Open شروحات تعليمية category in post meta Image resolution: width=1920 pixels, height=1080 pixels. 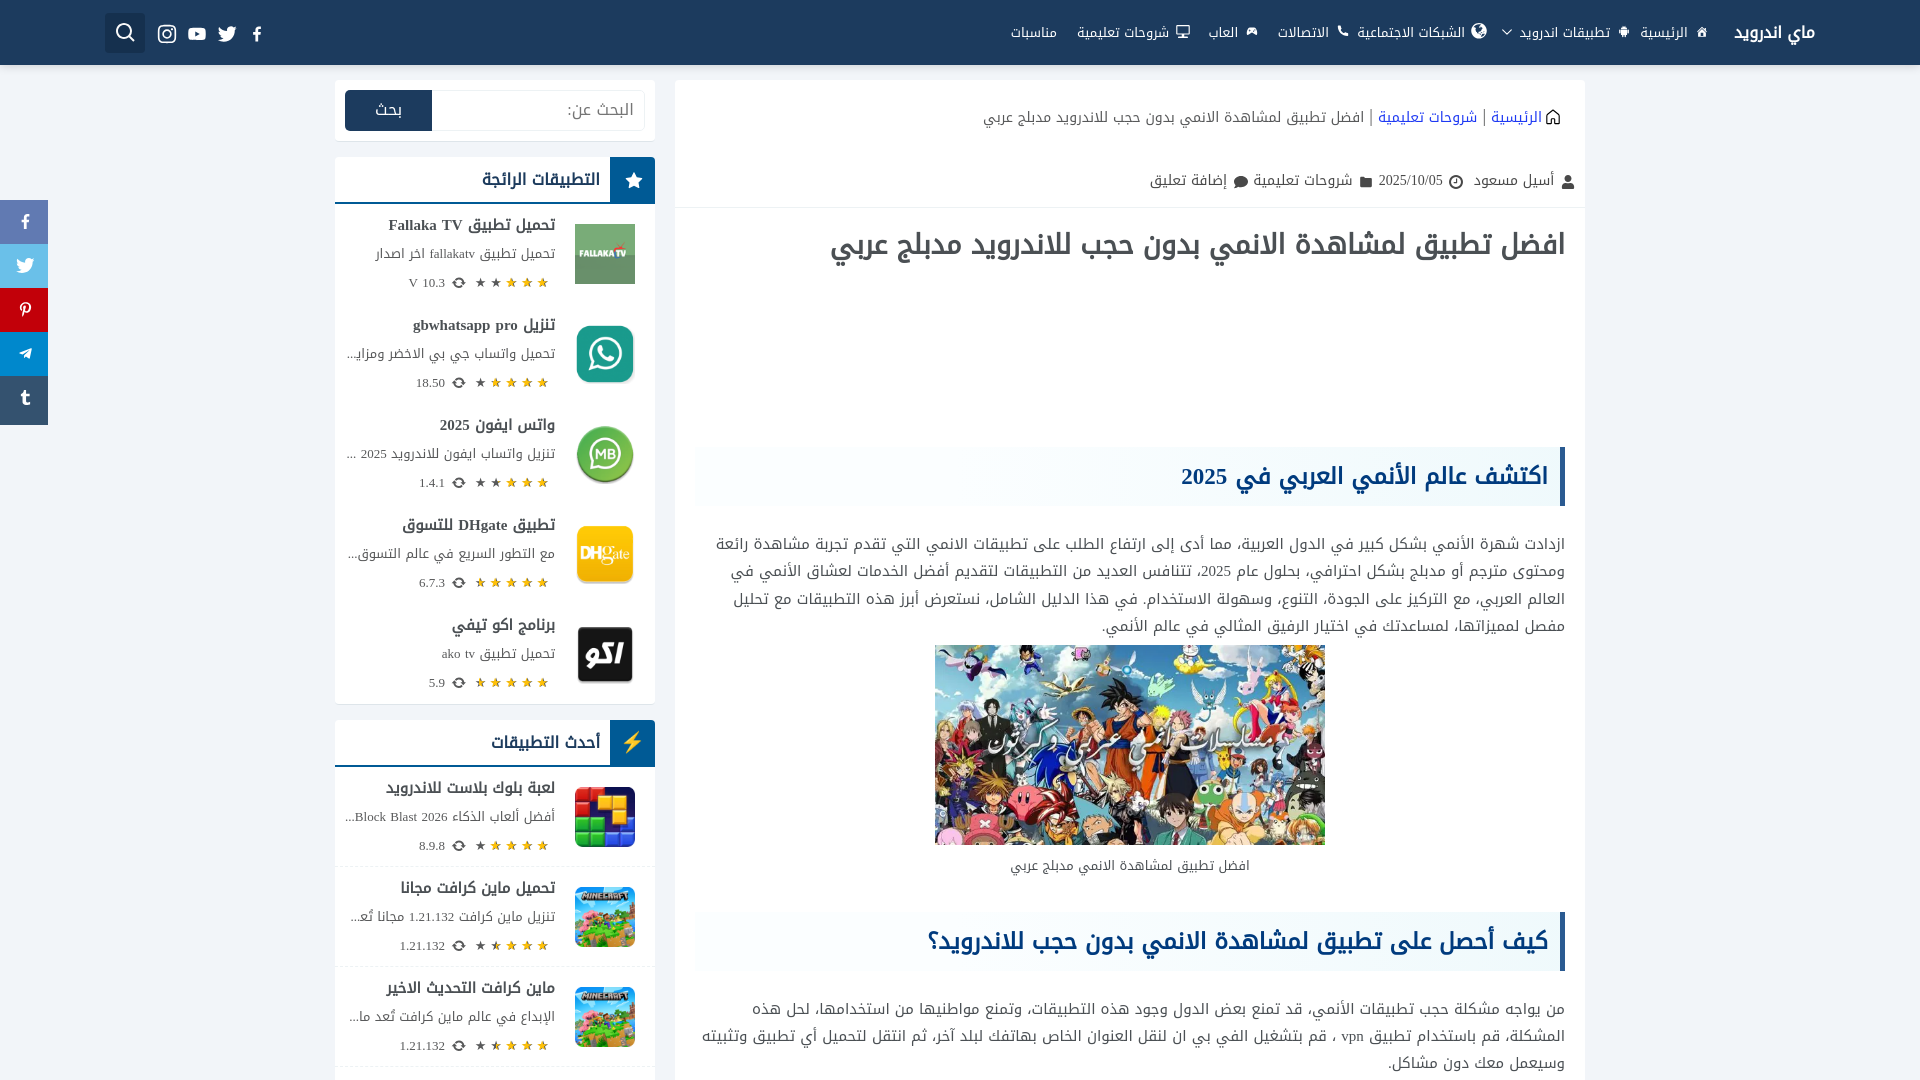1303,181
